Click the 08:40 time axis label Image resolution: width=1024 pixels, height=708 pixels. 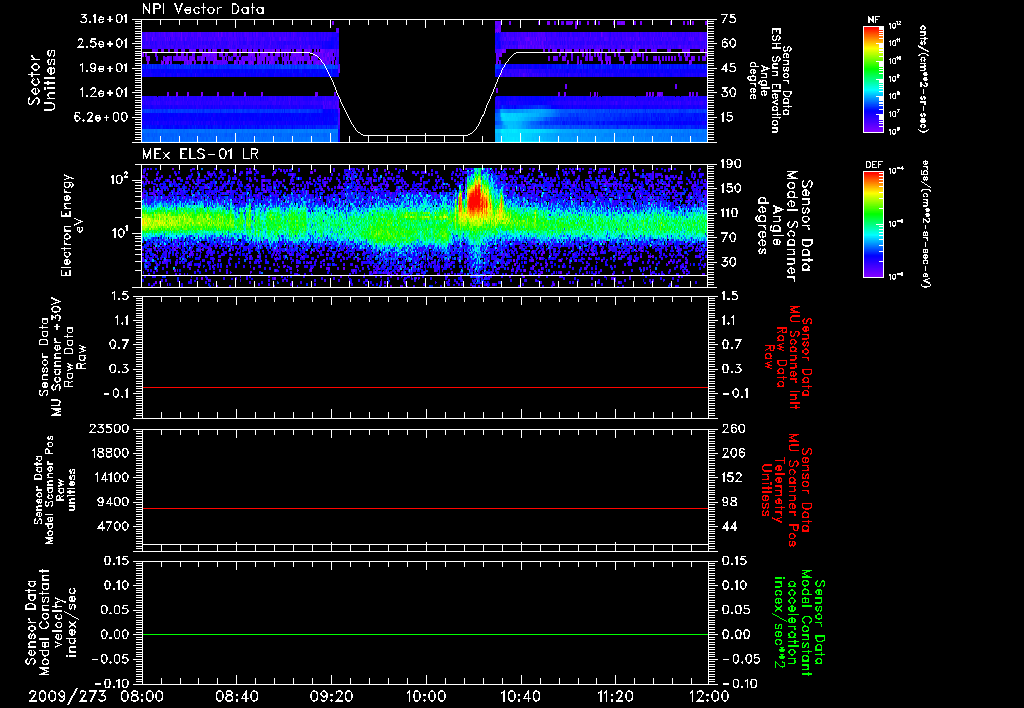pyautogui.click(x=236, y=697)
